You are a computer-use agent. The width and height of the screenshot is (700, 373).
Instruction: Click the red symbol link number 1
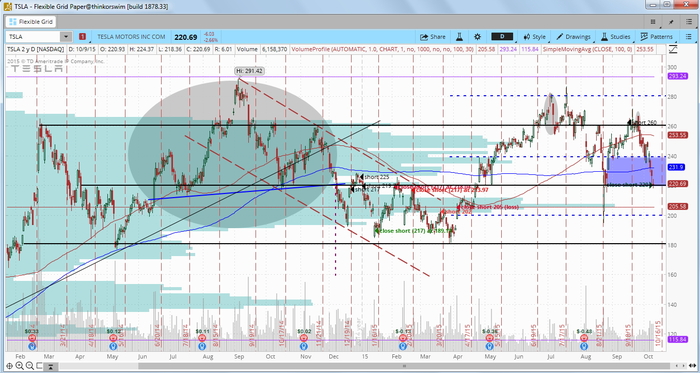pos(83,37)
